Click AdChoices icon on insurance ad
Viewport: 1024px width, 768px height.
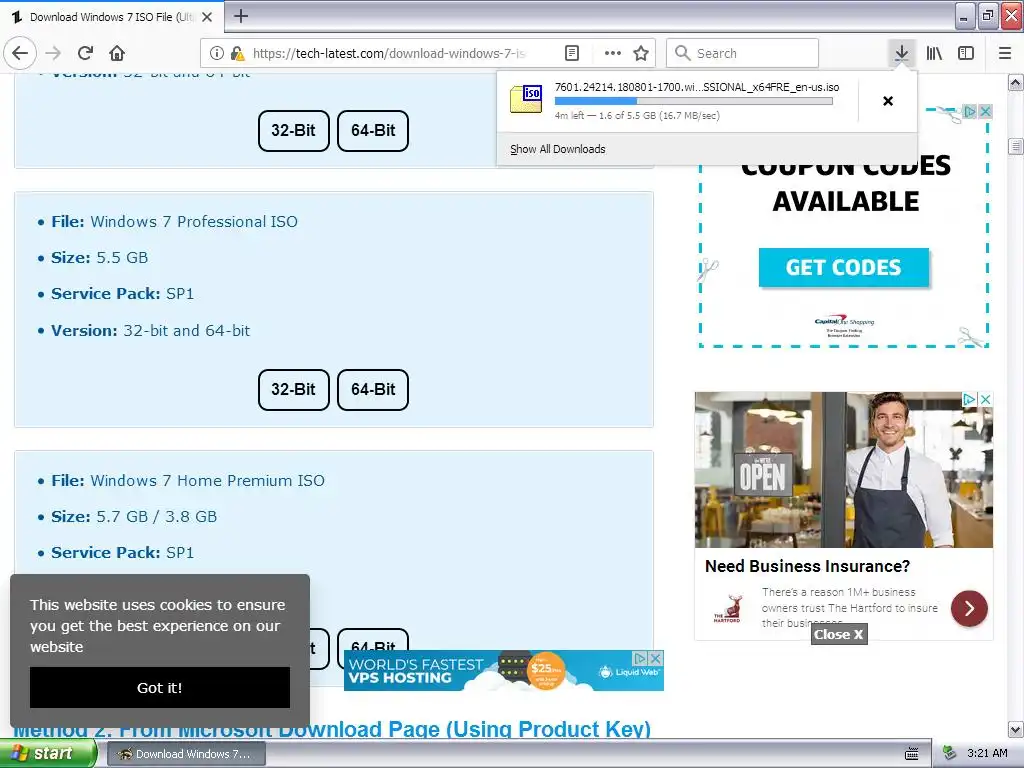pyautogui.click(x=970, y=398)
